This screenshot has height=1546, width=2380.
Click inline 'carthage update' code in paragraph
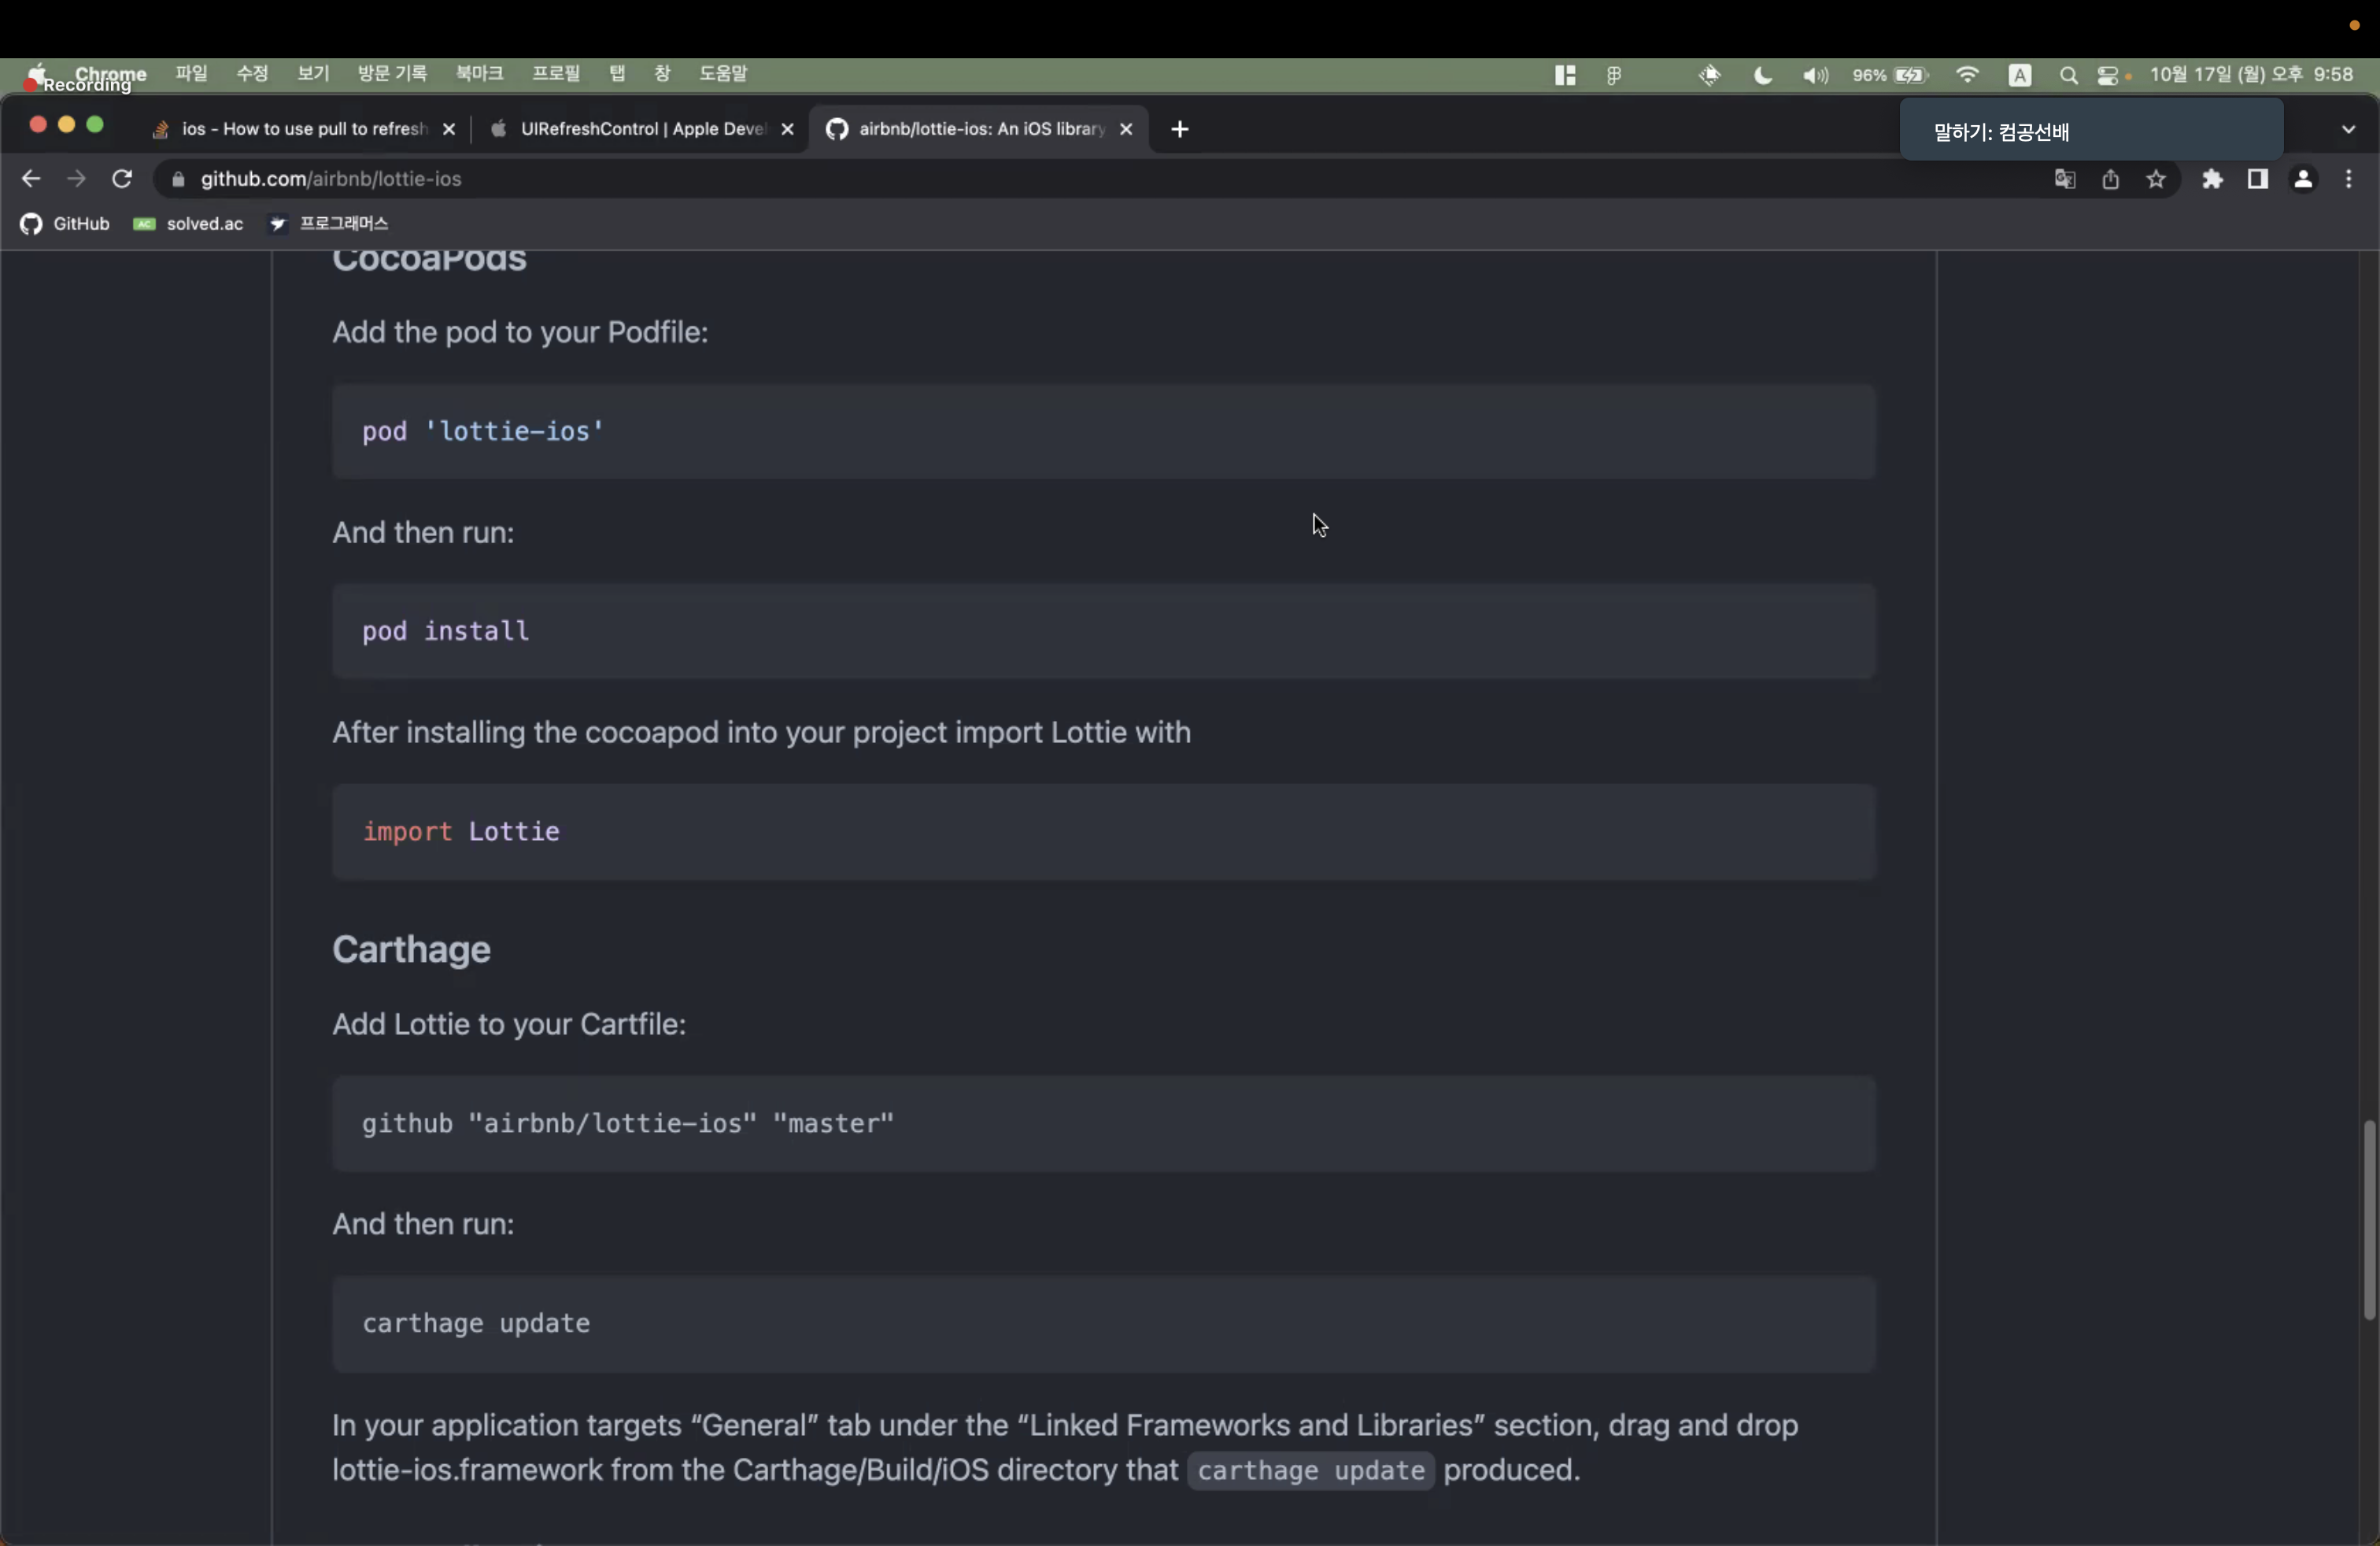click(1311, 1470)
